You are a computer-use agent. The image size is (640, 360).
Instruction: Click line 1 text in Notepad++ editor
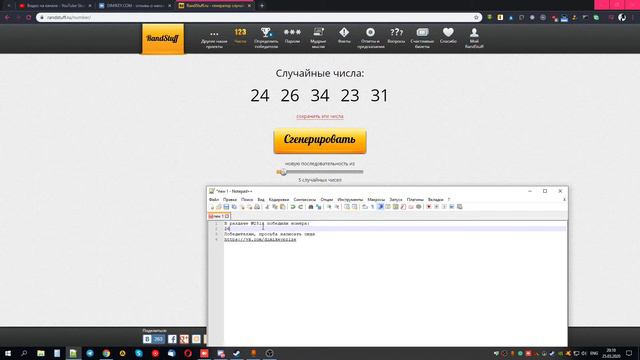[x=267, y=224]
